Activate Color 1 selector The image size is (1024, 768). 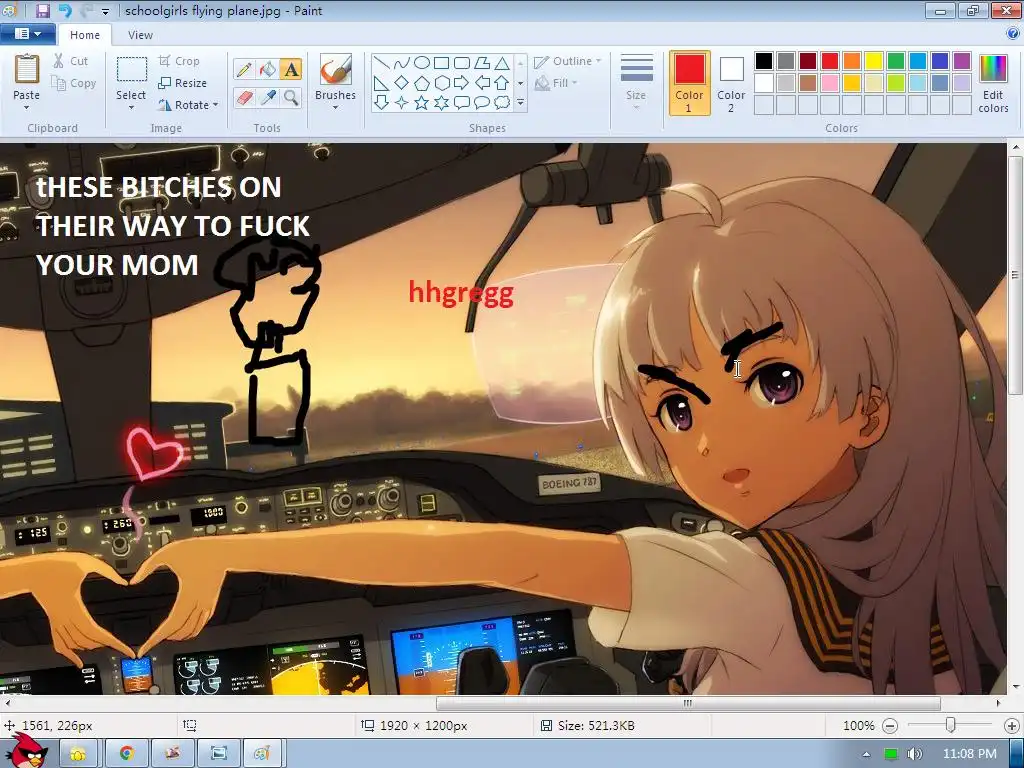click(x=690, y=83)
